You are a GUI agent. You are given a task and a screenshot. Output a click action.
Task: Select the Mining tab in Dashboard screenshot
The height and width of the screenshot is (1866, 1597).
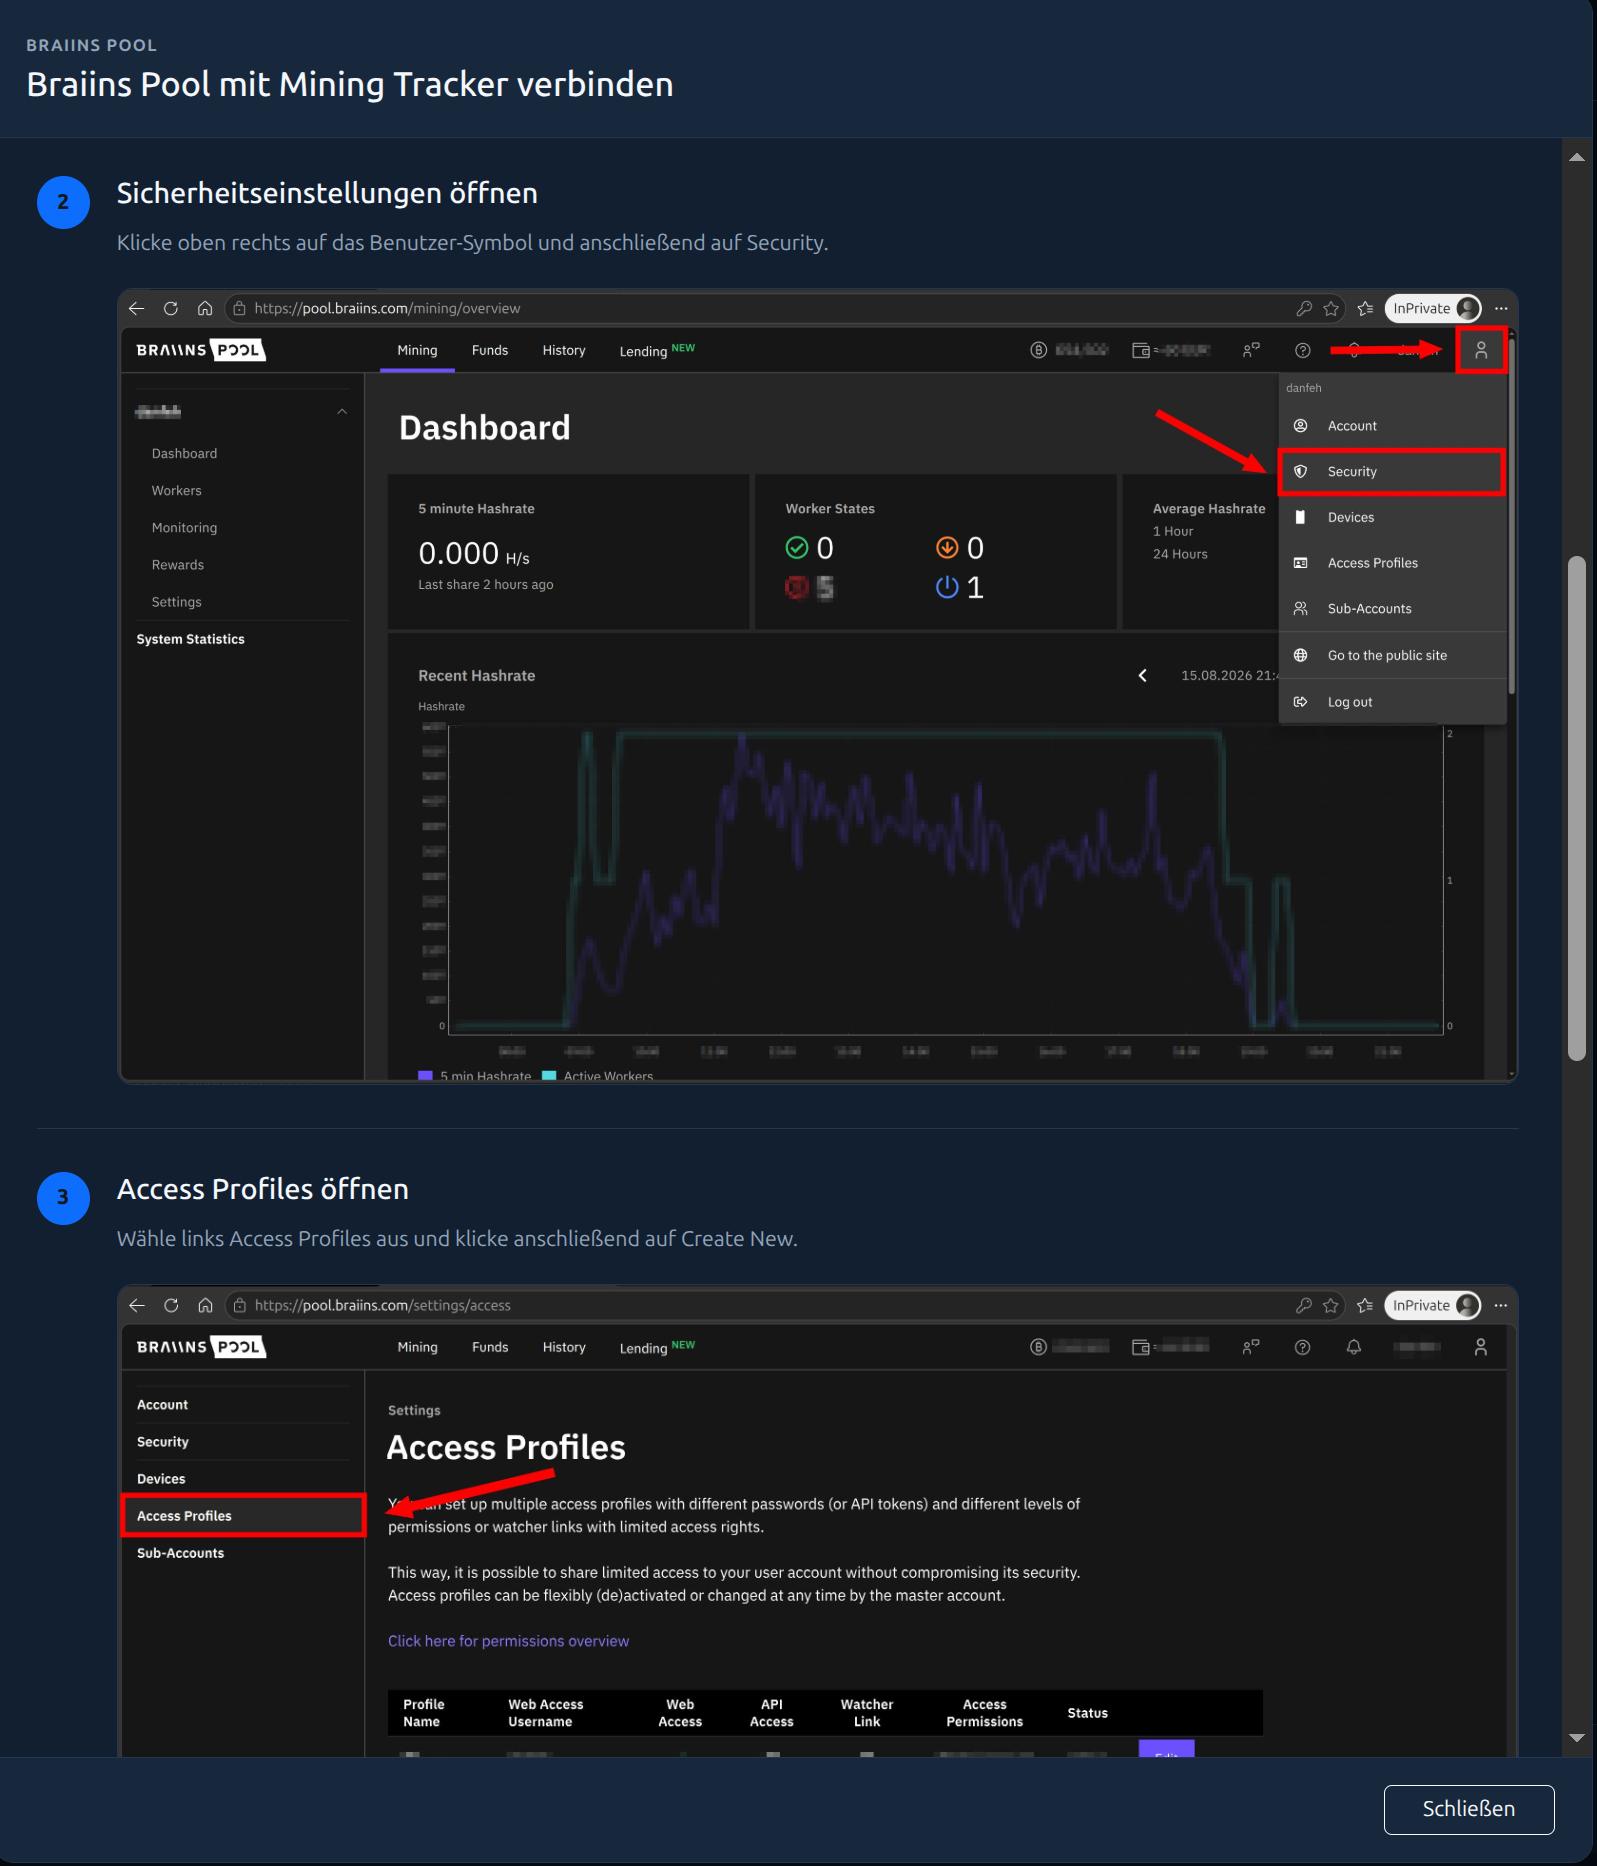pos(417,350)
